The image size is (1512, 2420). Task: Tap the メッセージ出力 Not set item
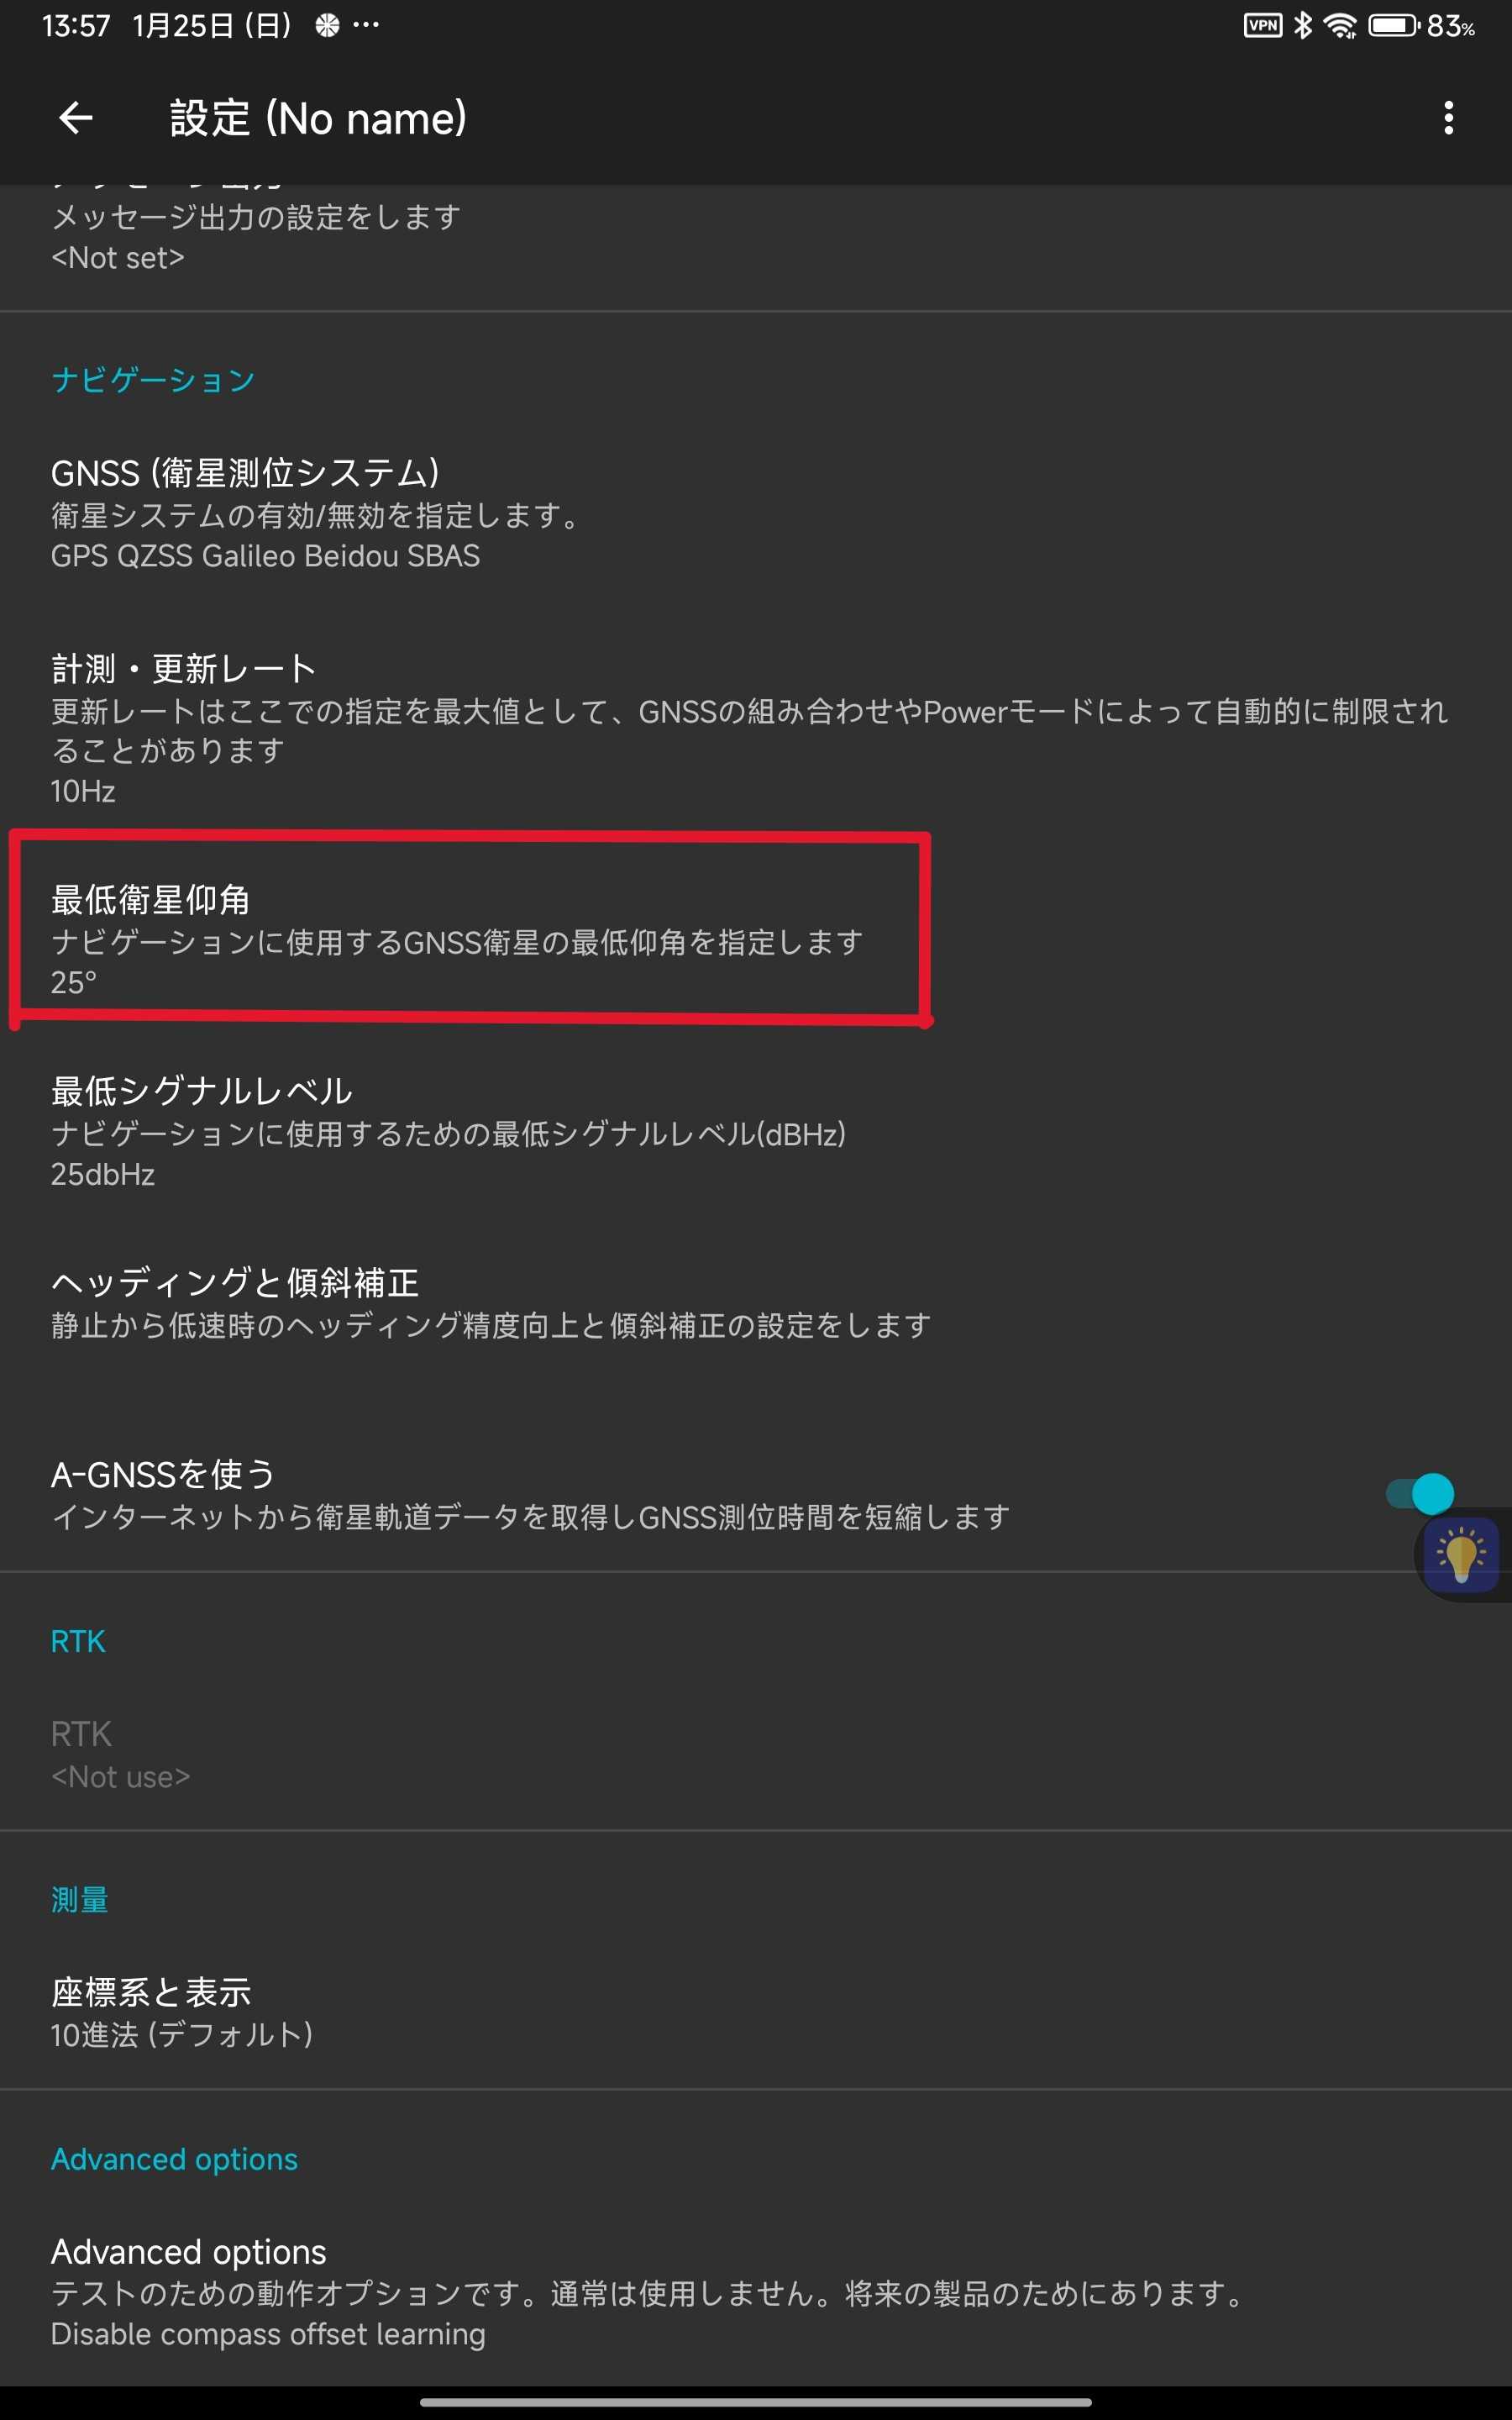tap(756, 236)
